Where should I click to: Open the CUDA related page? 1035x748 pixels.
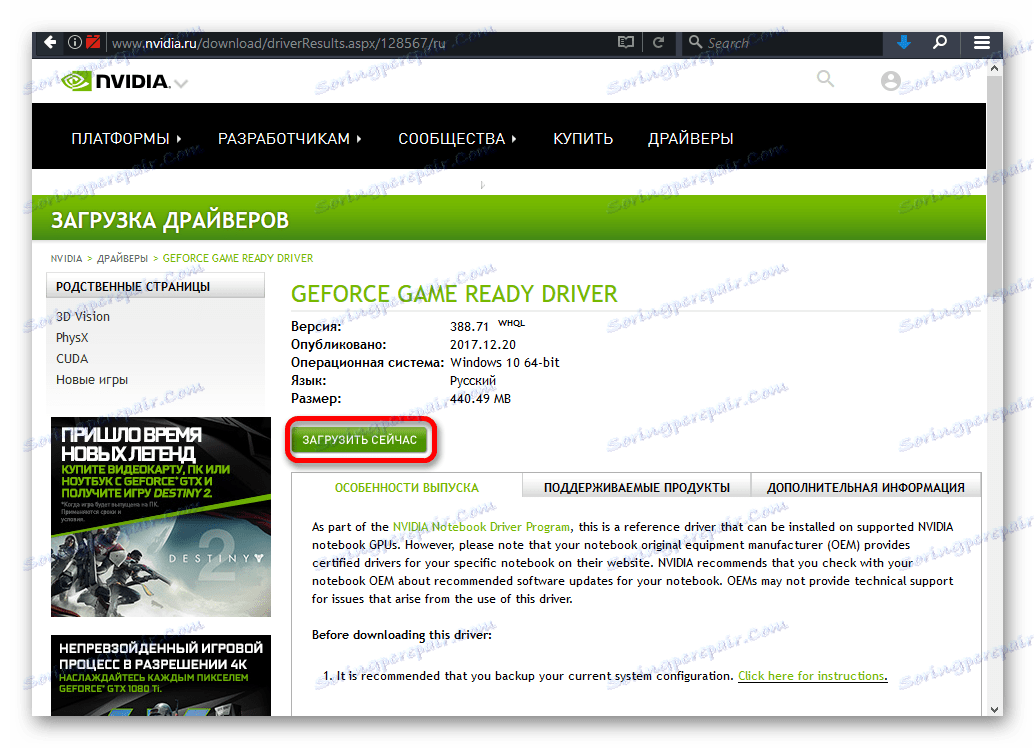click(72, 358)
